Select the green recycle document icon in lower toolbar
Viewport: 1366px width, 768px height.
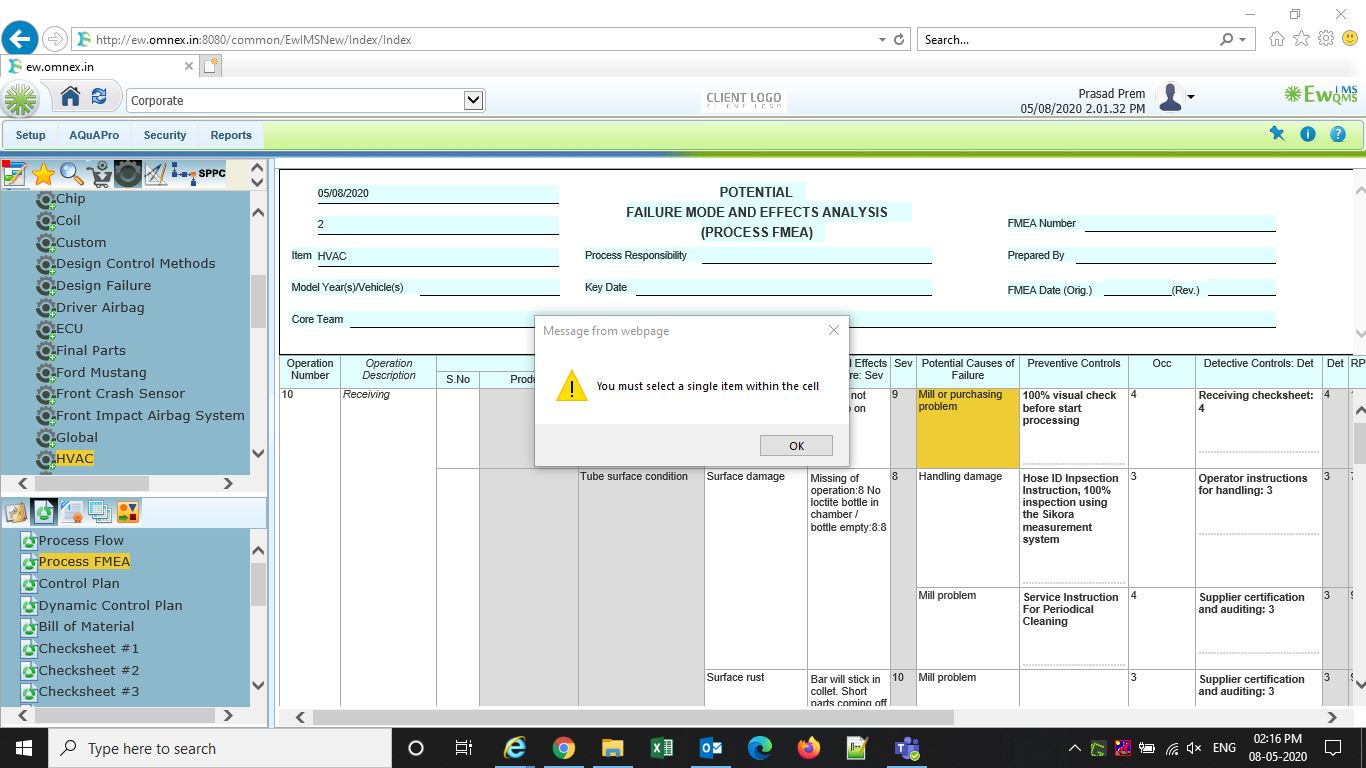point(43,513)
